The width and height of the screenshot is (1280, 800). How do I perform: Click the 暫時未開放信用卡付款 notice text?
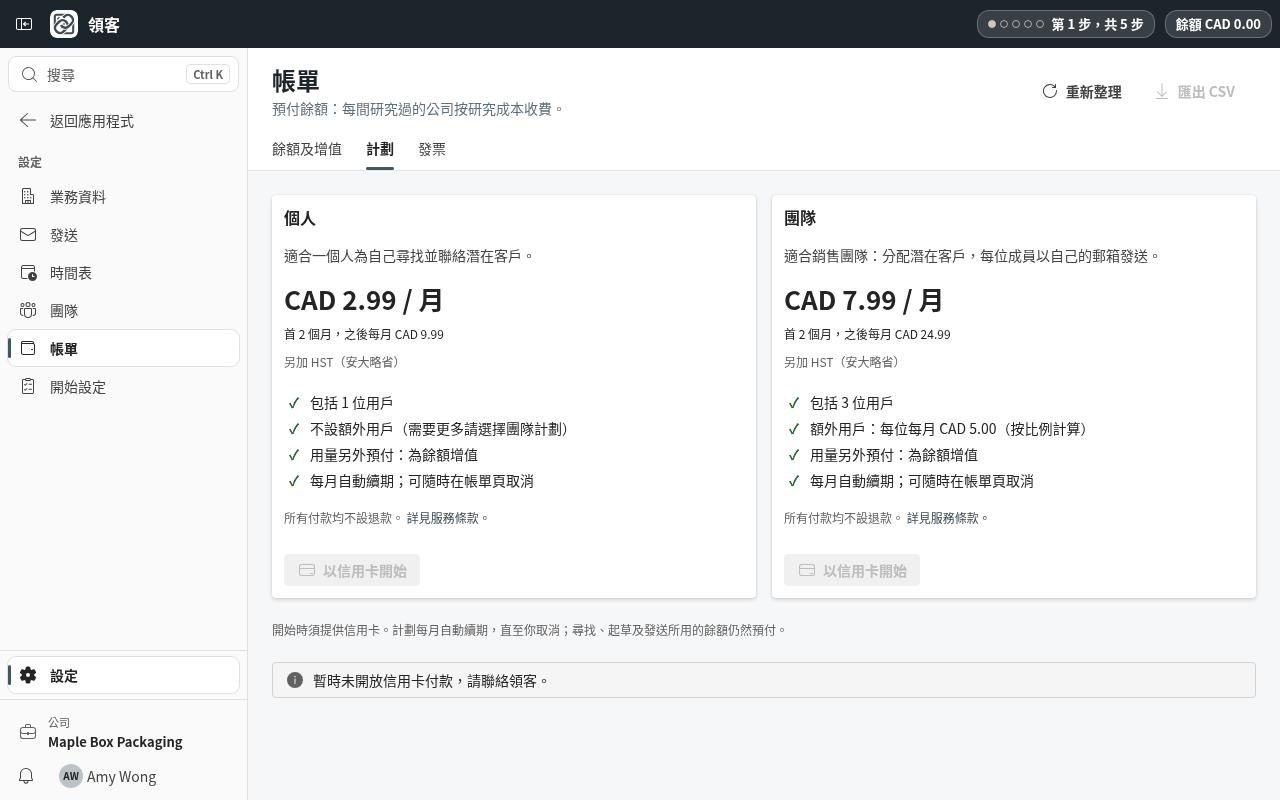(431, 680)
